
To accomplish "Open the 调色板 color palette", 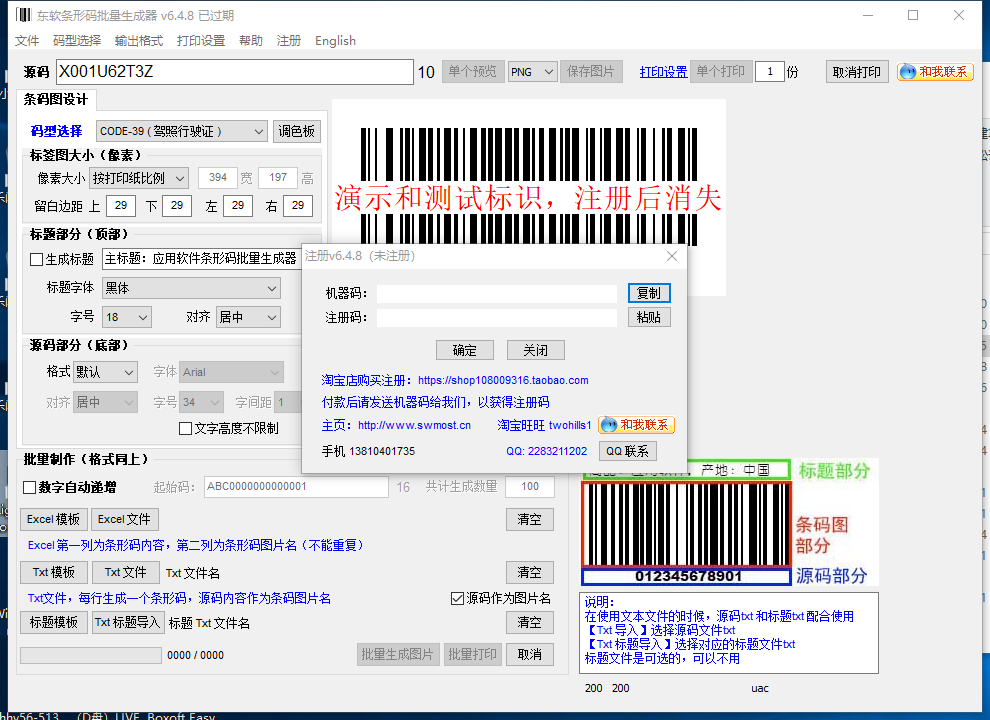I will (297, 131).
